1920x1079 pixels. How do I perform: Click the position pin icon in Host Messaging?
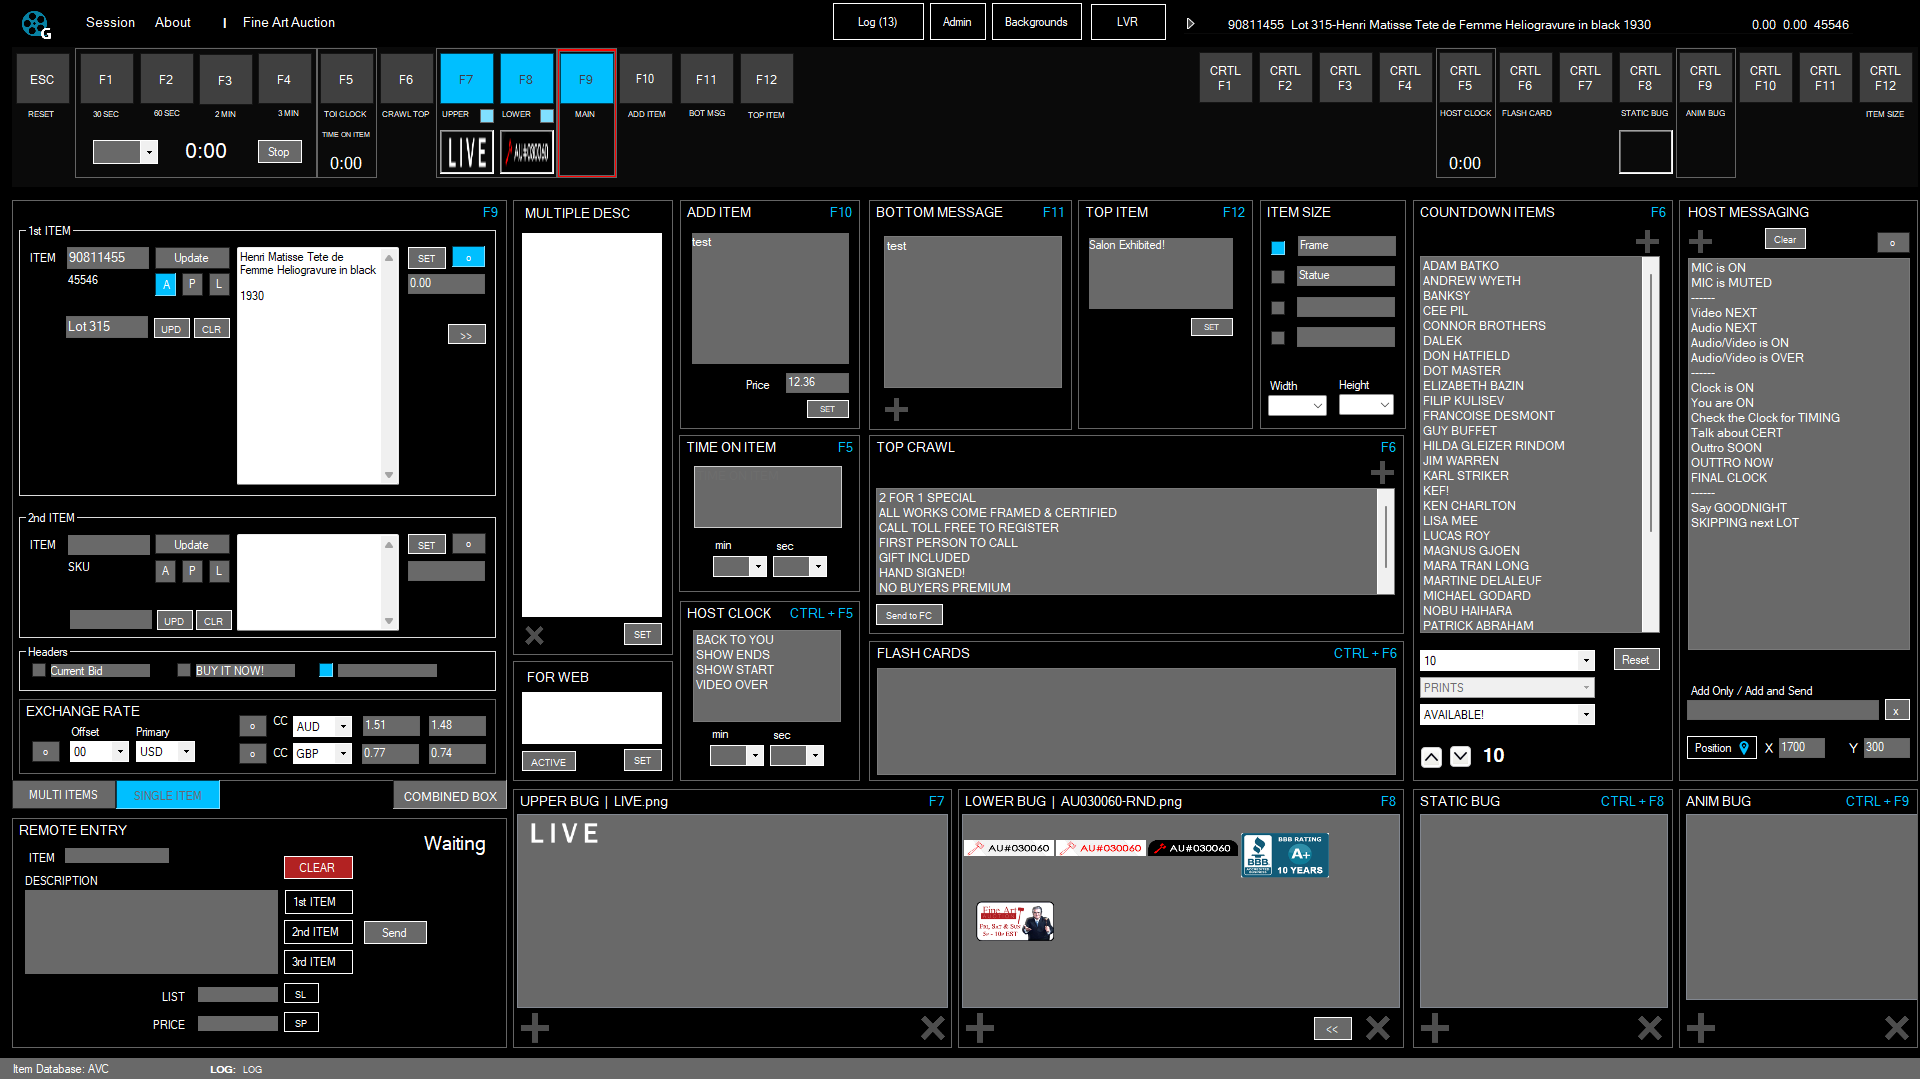pyautogui.click(x=1742, y=747)
